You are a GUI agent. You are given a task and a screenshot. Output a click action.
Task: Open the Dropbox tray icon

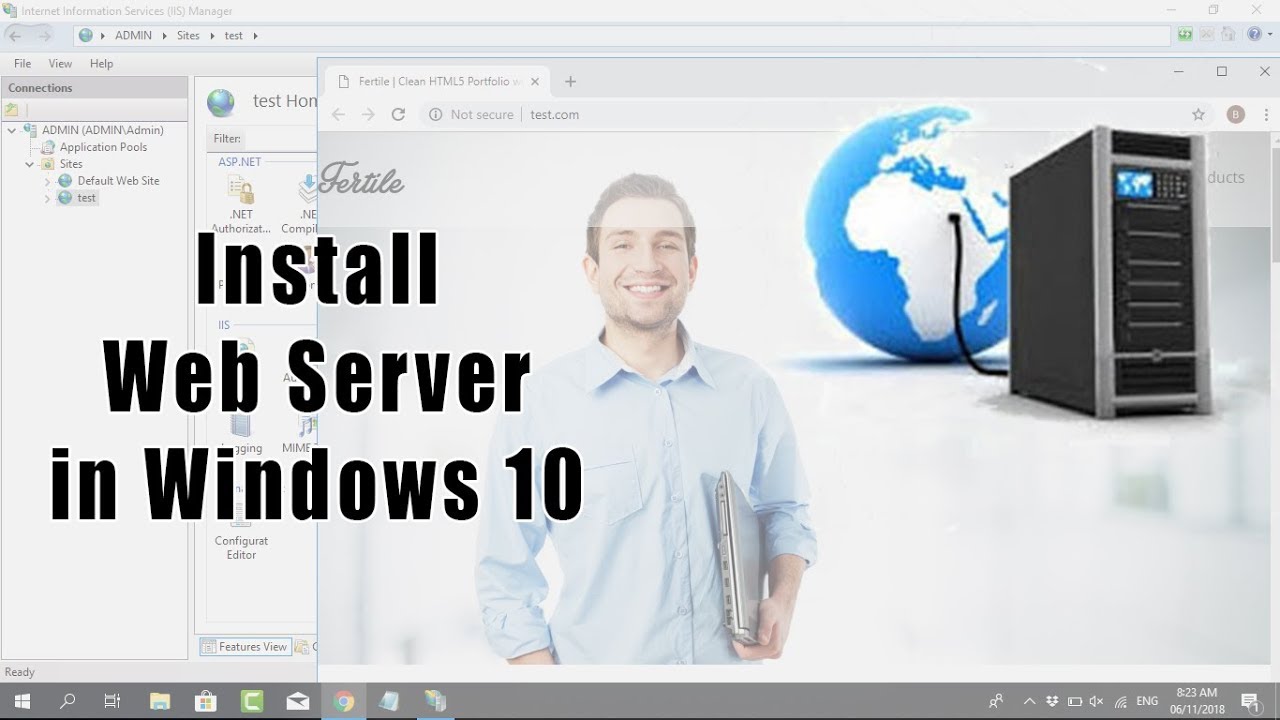coord(1052,701)
